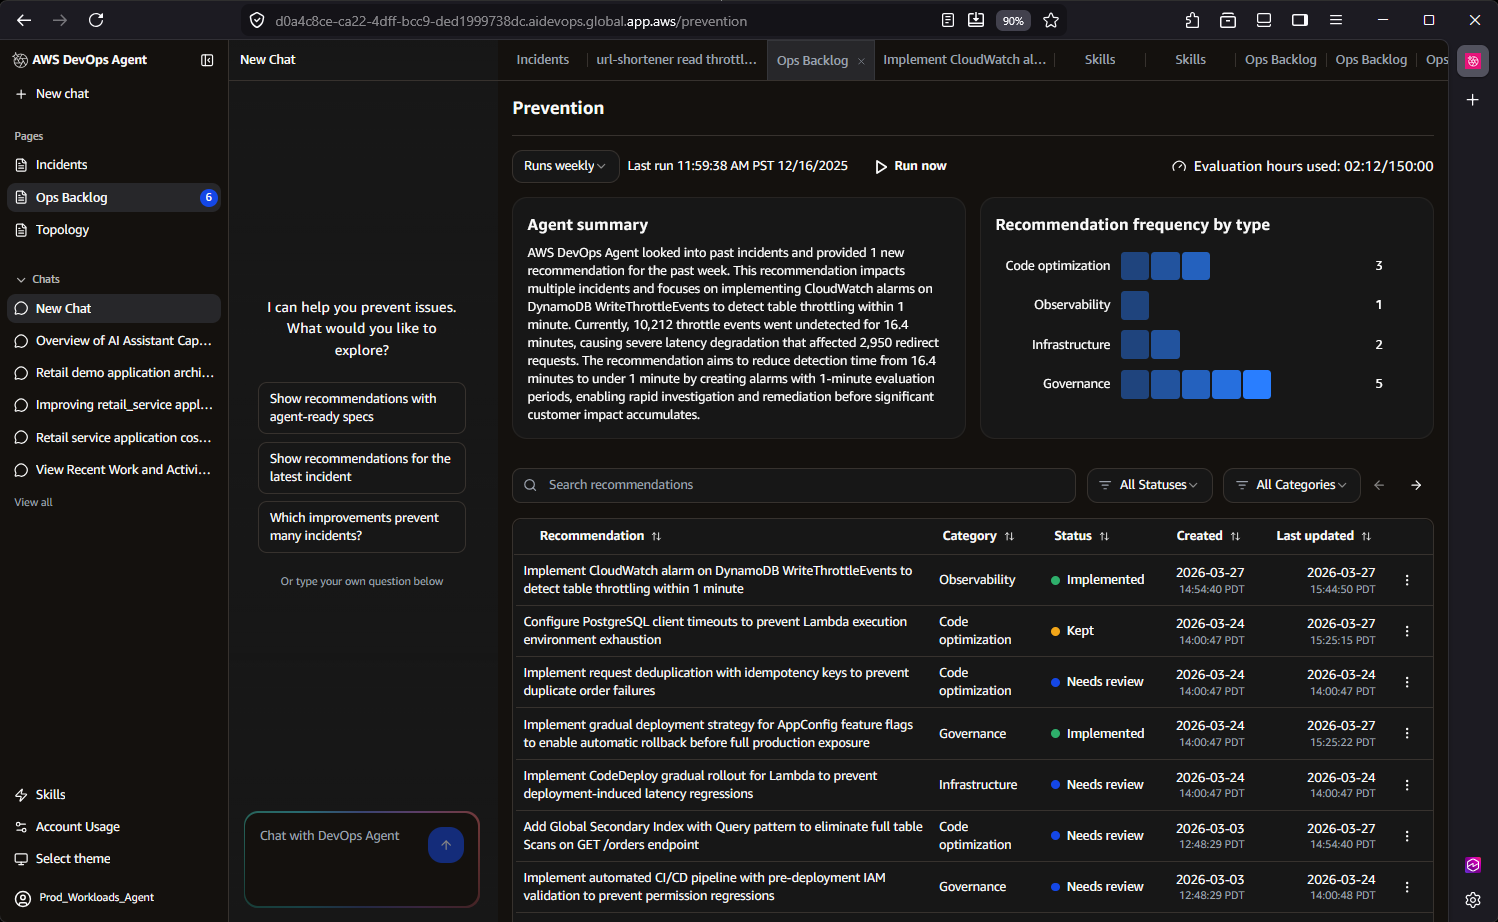1498x922 pixels.
Task: Open the All Categories filter dropdown
Action: point(1291,485)
